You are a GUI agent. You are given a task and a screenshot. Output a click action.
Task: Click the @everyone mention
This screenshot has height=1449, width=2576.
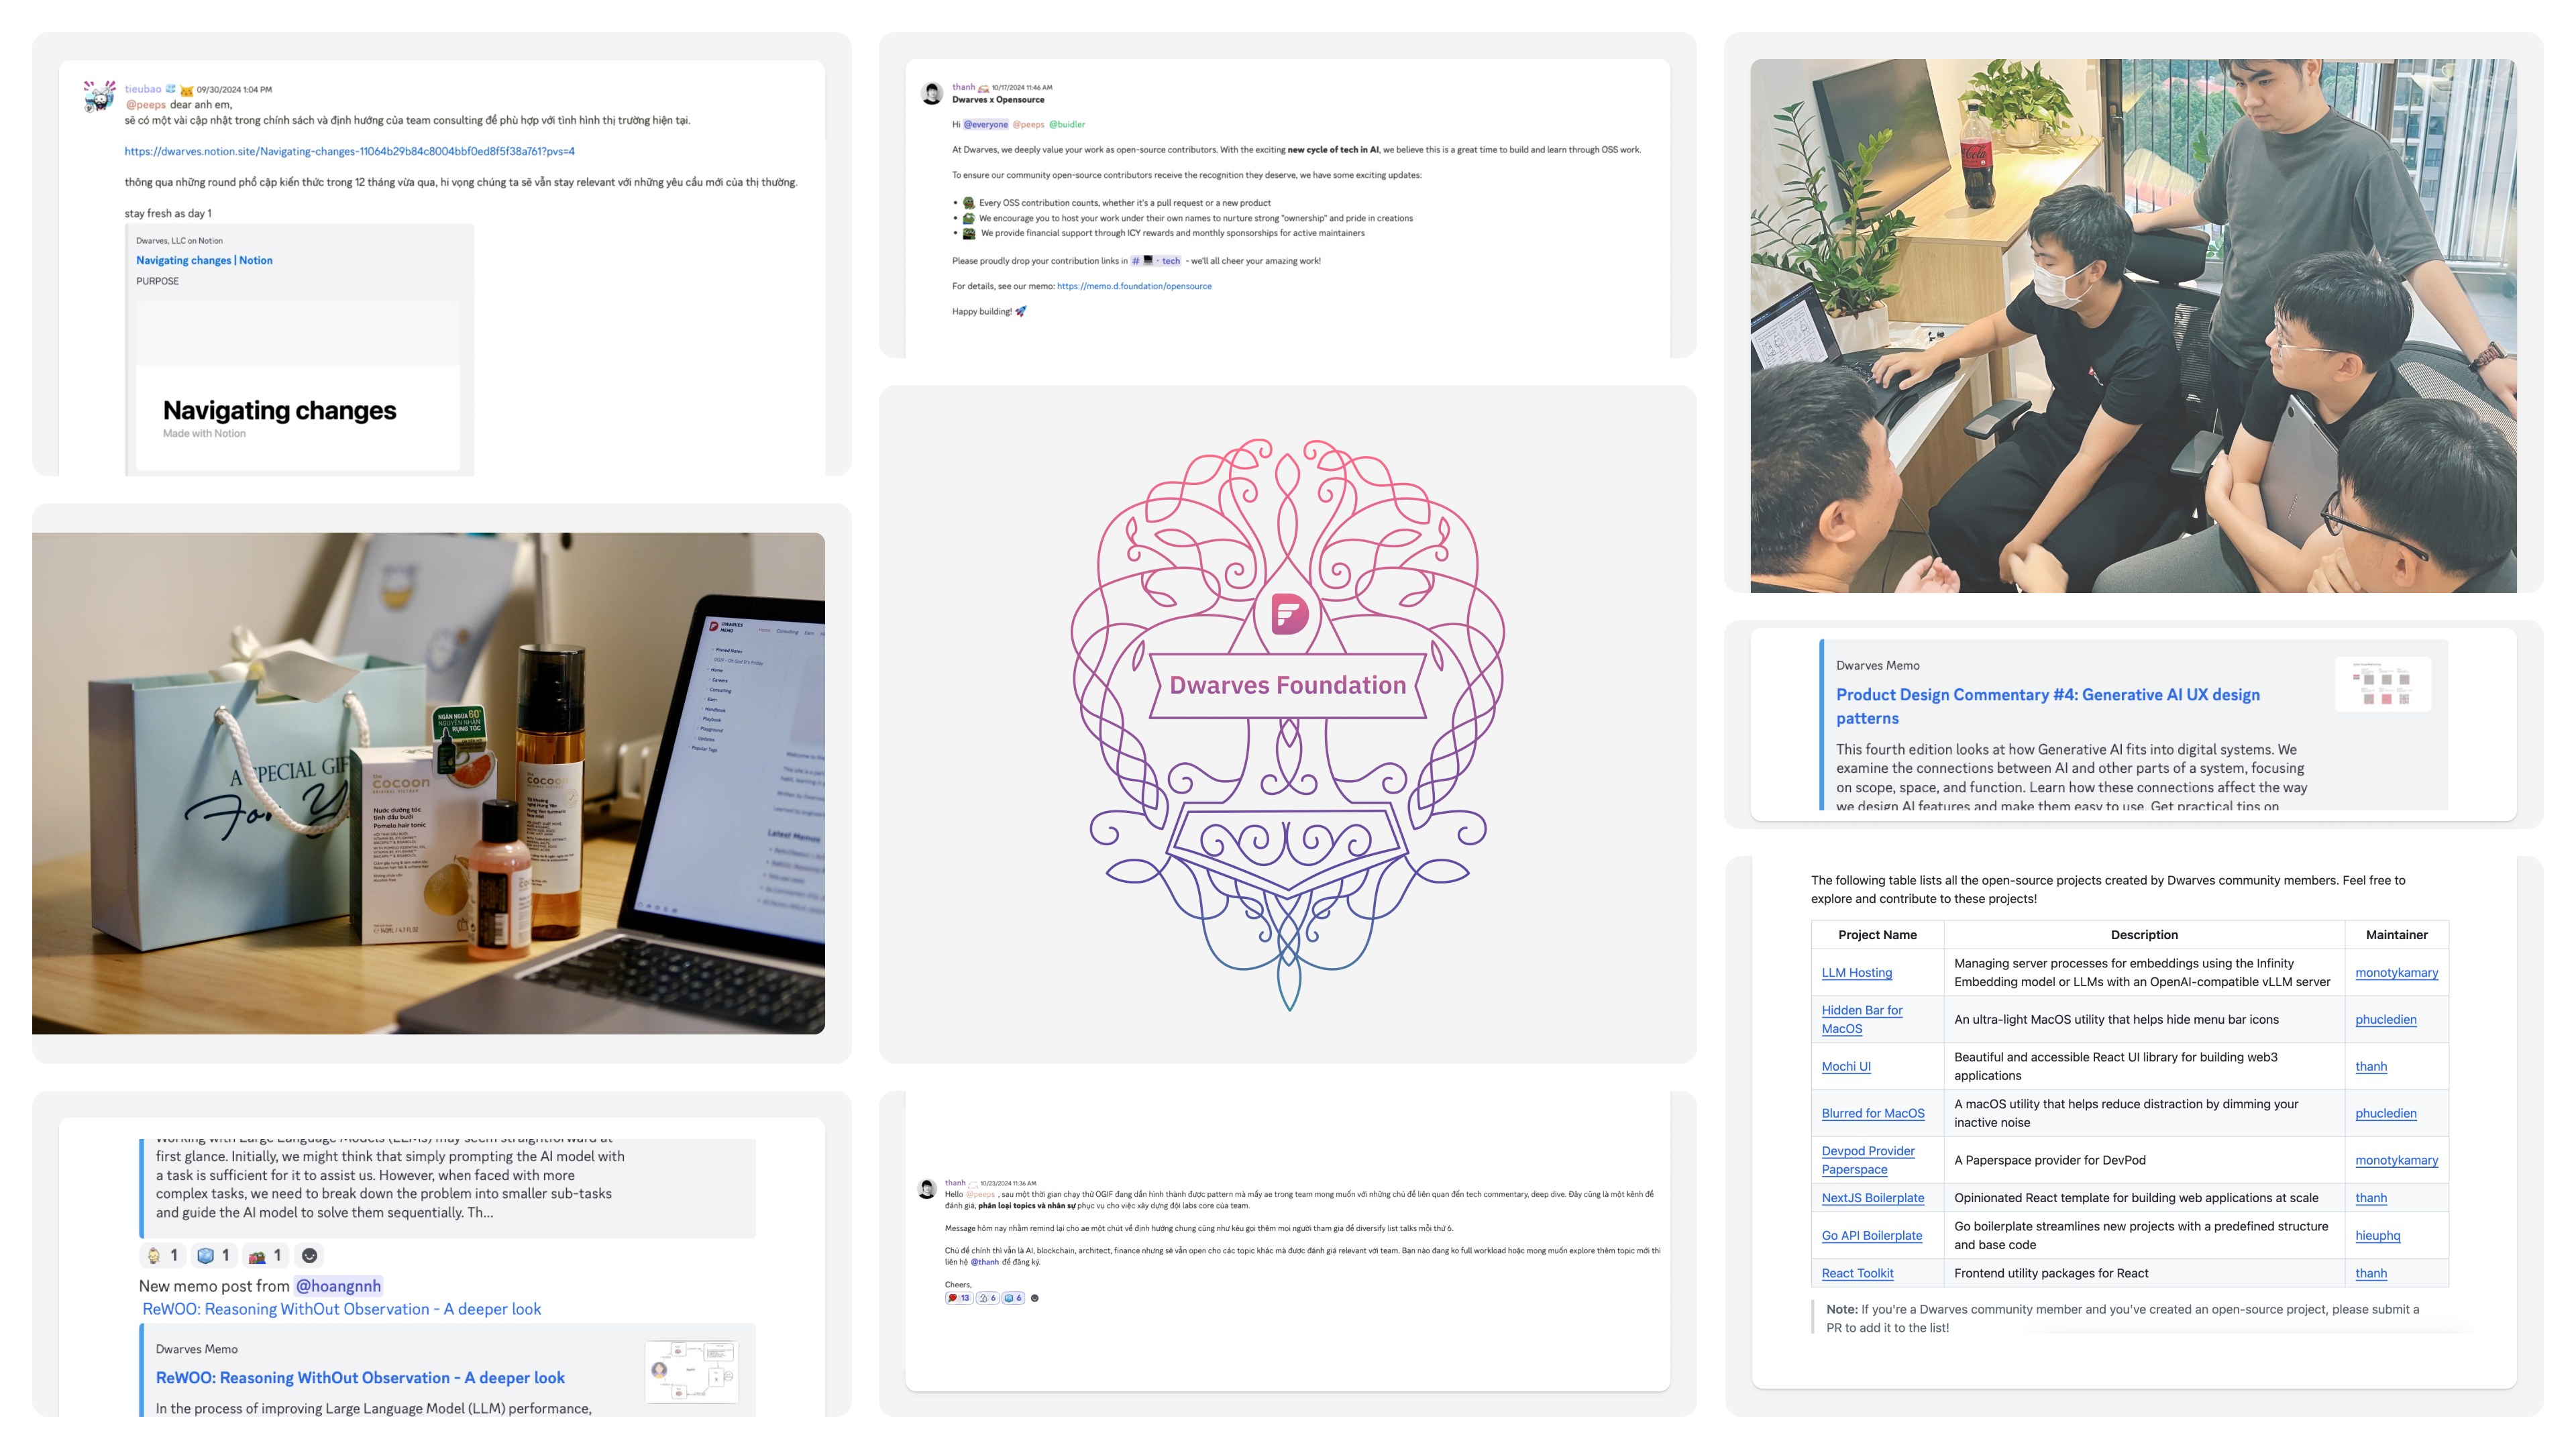[986, 124]
